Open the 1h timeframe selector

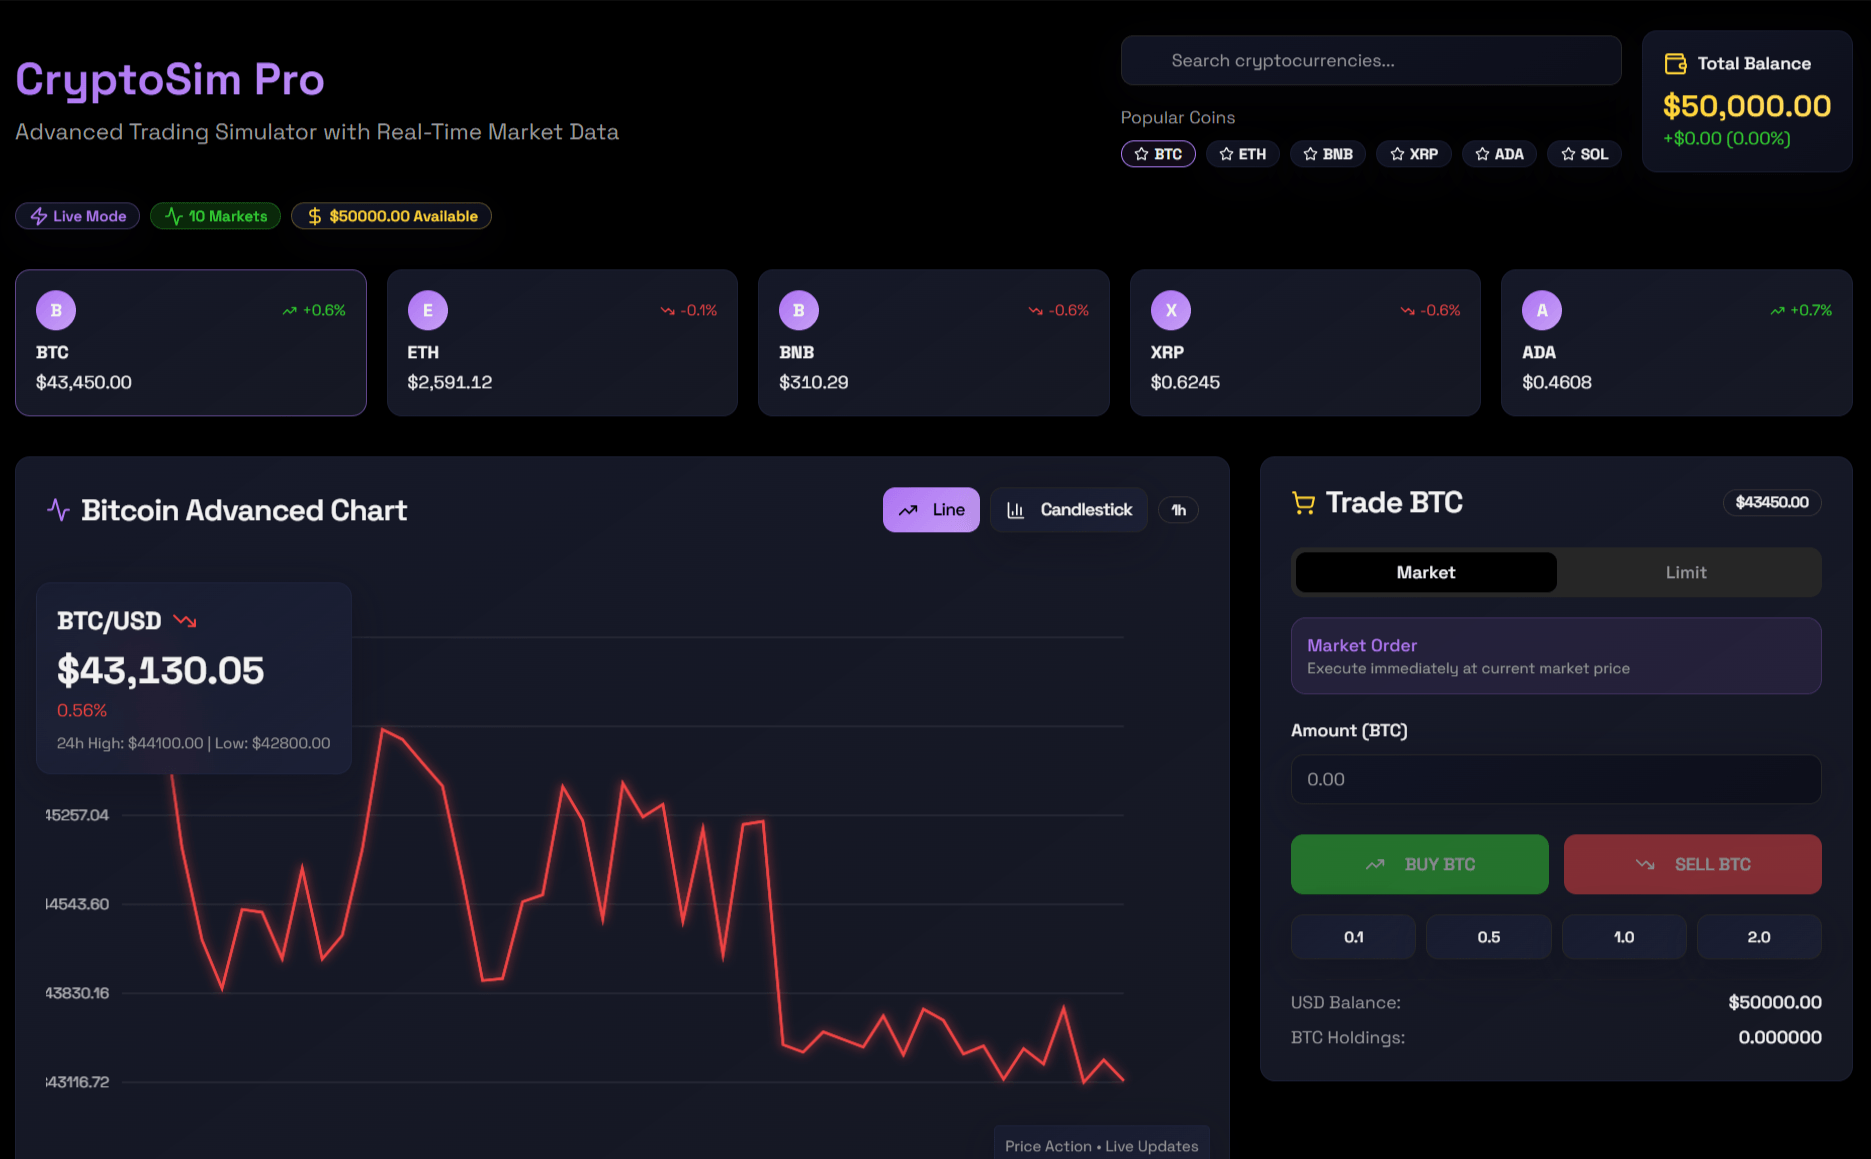(x=1178, y=509)
